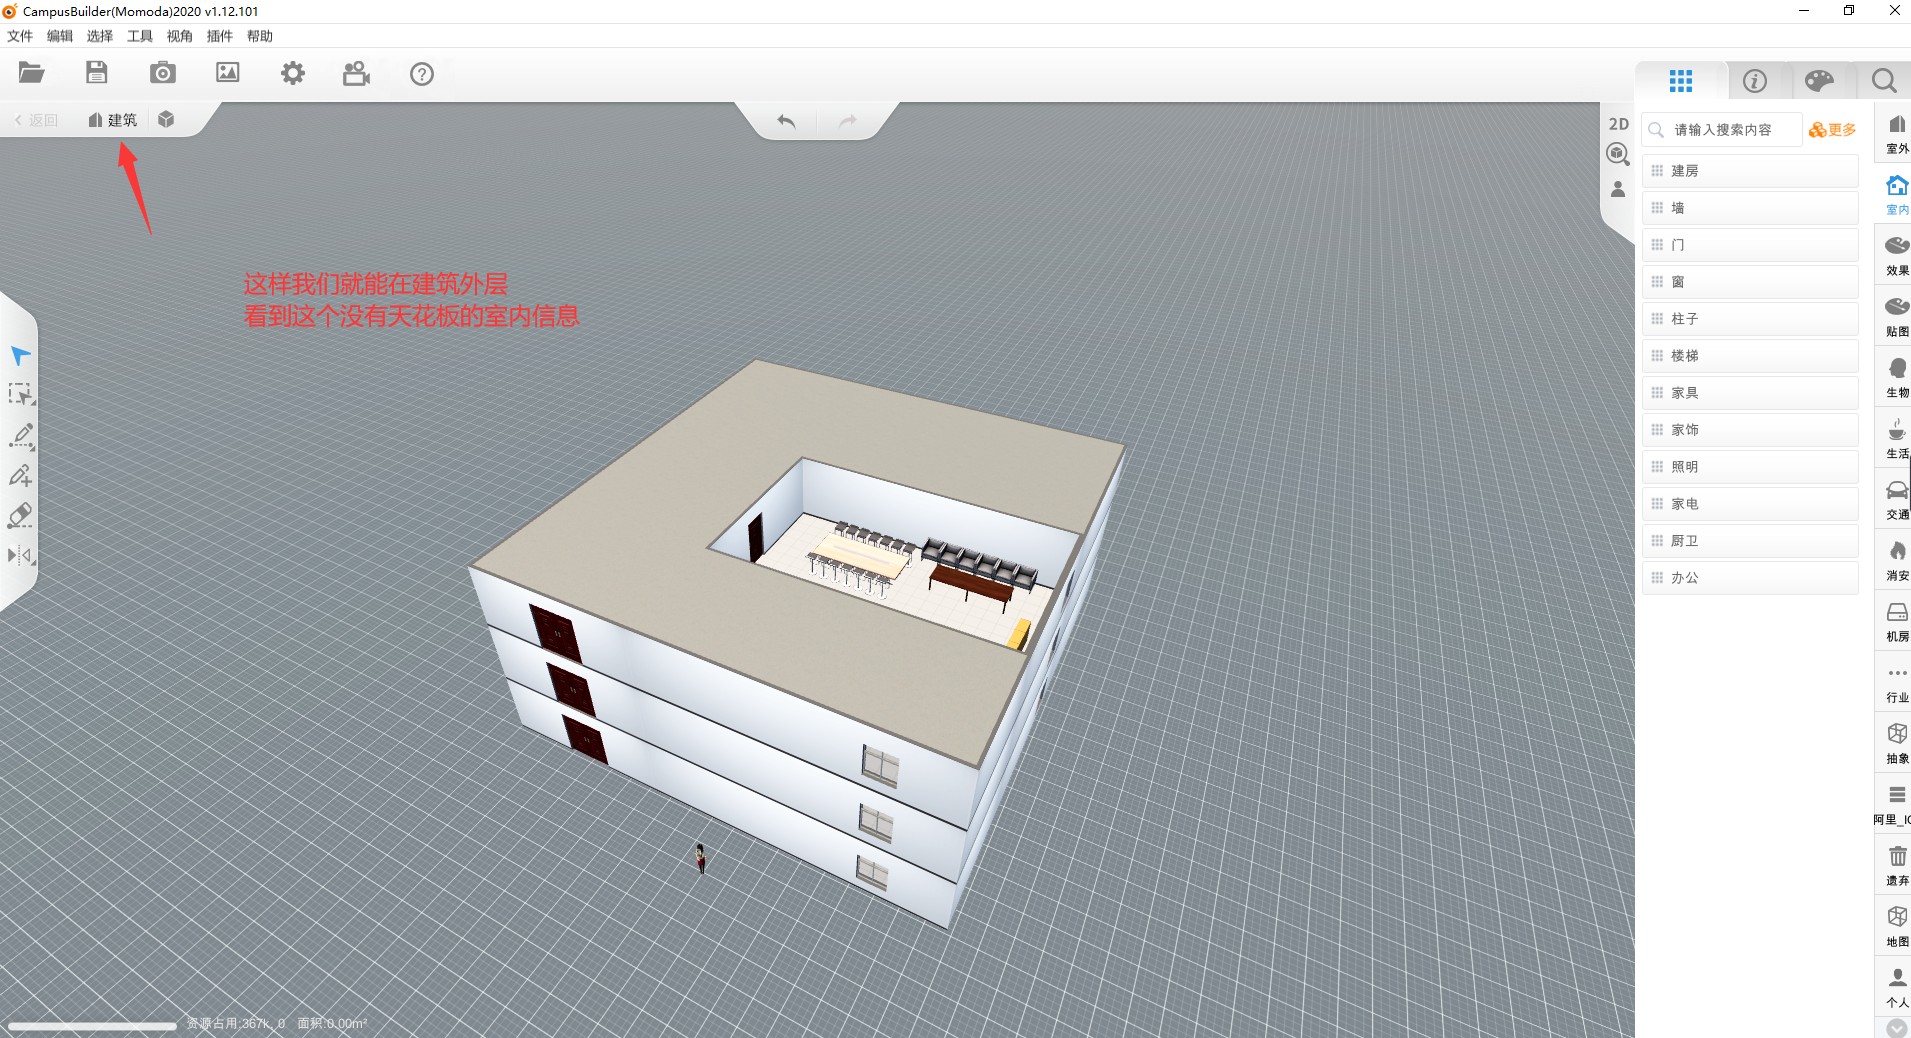Open the 工具 menu

click(140, 36)
